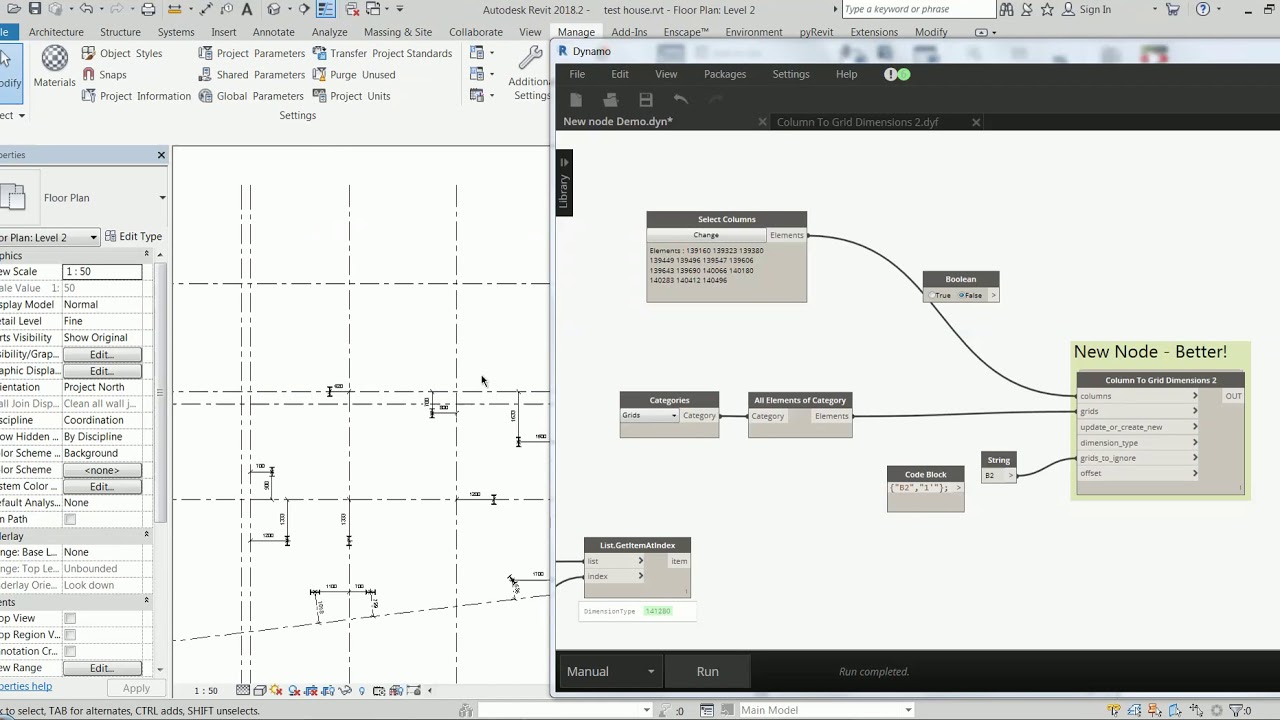Open Project Information in Revit ribbon
The width and height of the screenshot is (1280, 720).
[136, 96]
